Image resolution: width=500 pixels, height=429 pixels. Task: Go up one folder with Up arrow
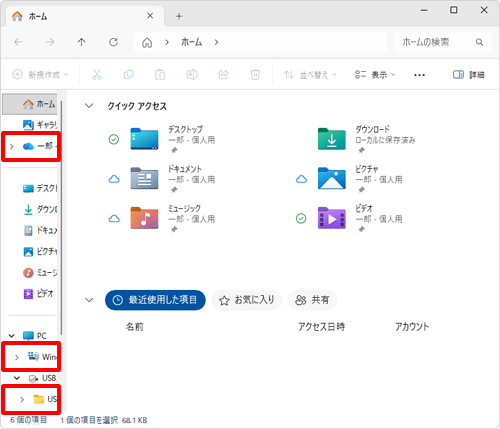coord(82,42)
